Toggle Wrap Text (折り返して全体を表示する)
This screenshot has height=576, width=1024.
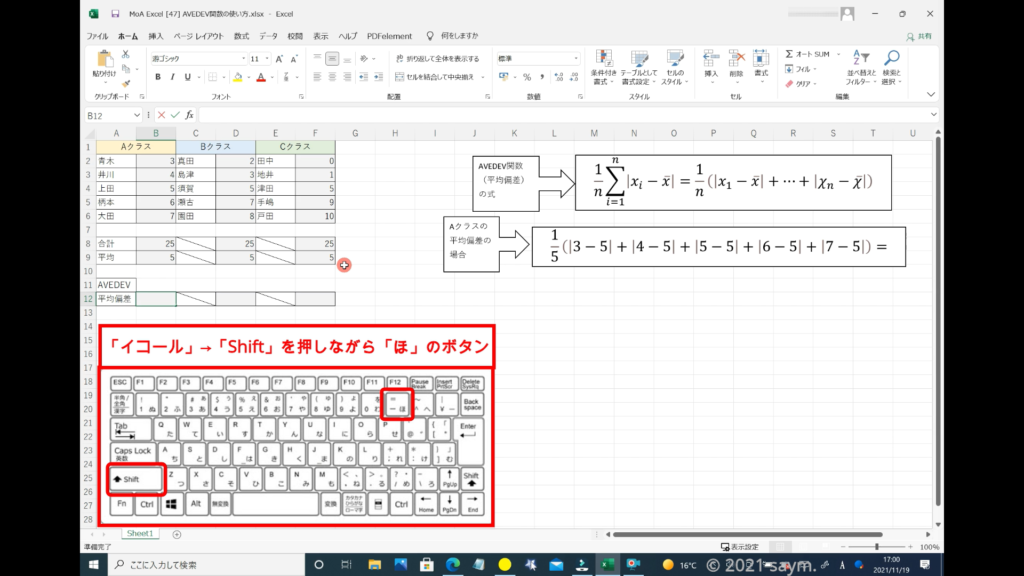tap(437, 59)
